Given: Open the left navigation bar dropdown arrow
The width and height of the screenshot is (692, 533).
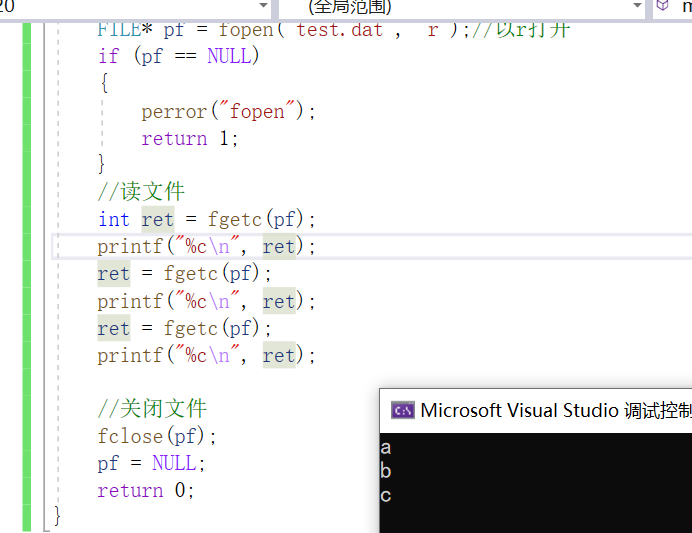Looking at the screenshot, I should [x=263, y=6].
